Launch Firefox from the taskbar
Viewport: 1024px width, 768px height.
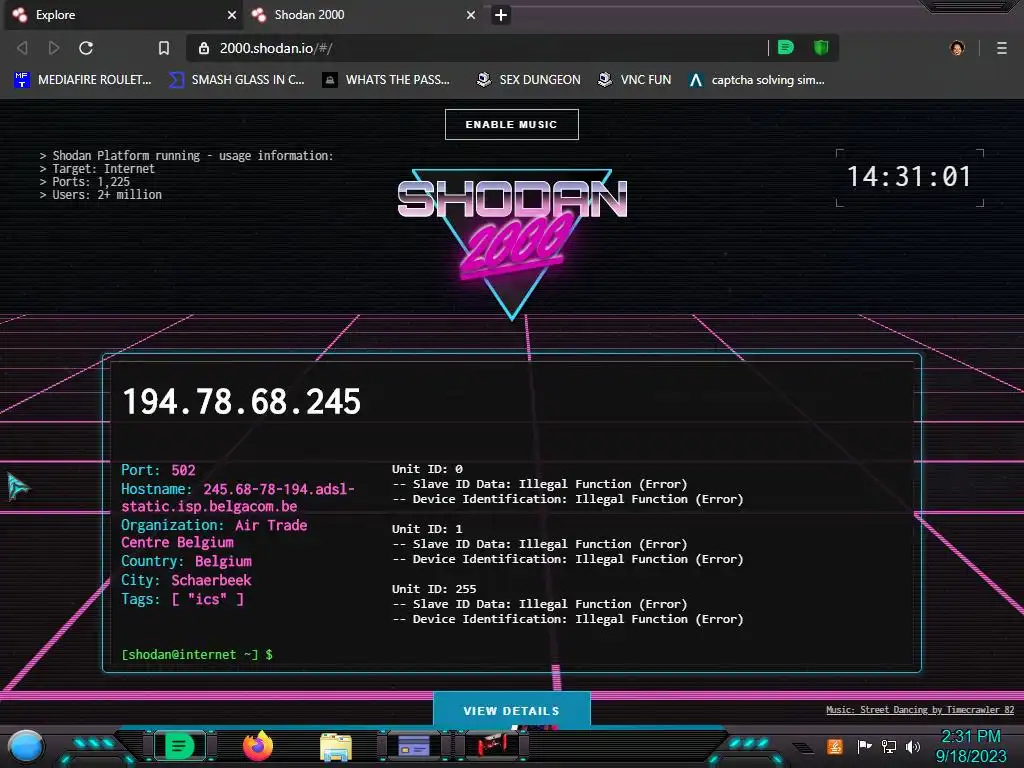click(x=258, y=746)
